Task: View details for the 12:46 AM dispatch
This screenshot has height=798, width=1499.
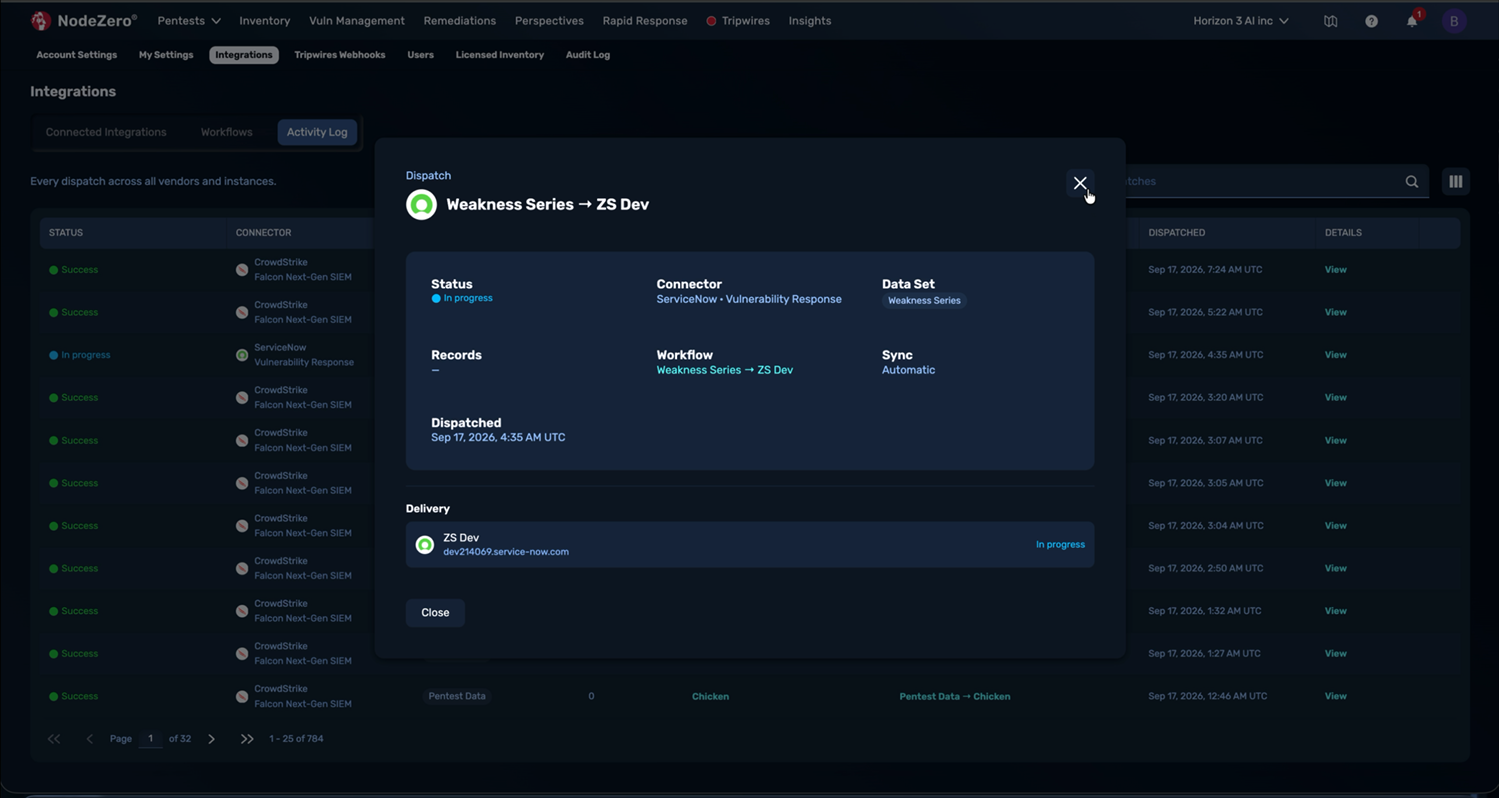Action: click(x=1335, y=697)
